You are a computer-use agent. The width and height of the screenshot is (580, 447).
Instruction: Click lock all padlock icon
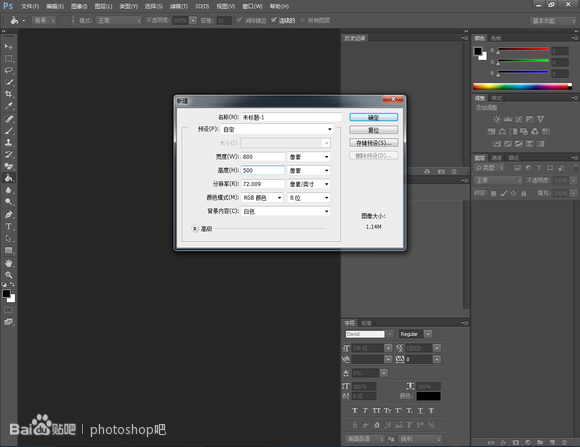[523, 193]
